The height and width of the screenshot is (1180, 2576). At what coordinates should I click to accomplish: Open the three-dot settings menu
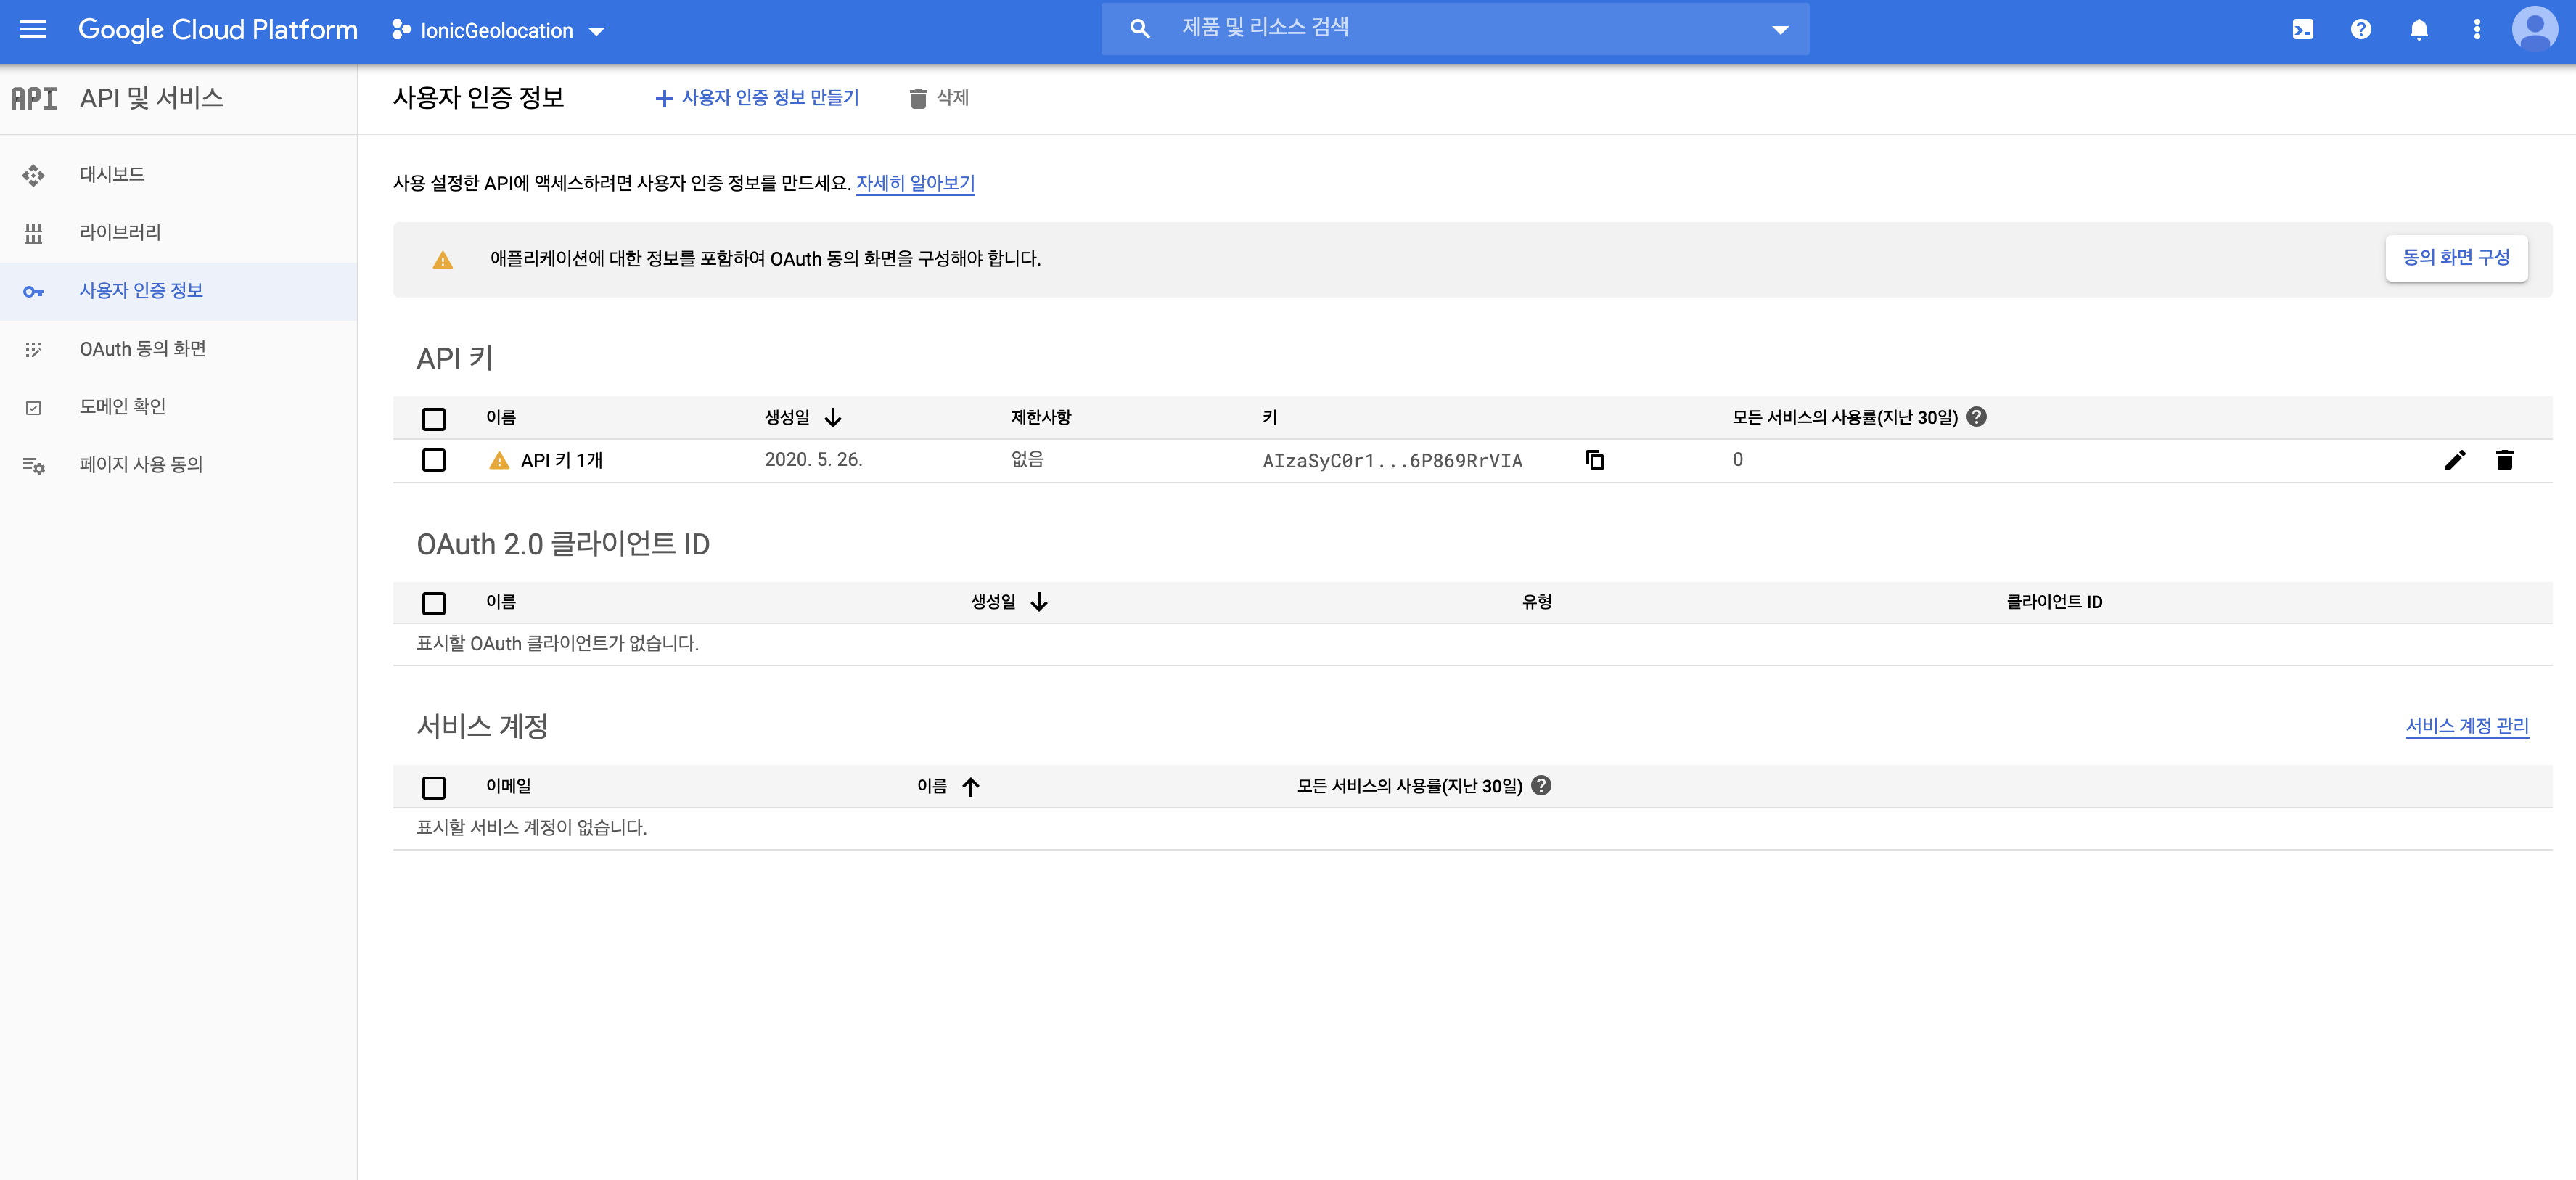[x=2476, y=30]
